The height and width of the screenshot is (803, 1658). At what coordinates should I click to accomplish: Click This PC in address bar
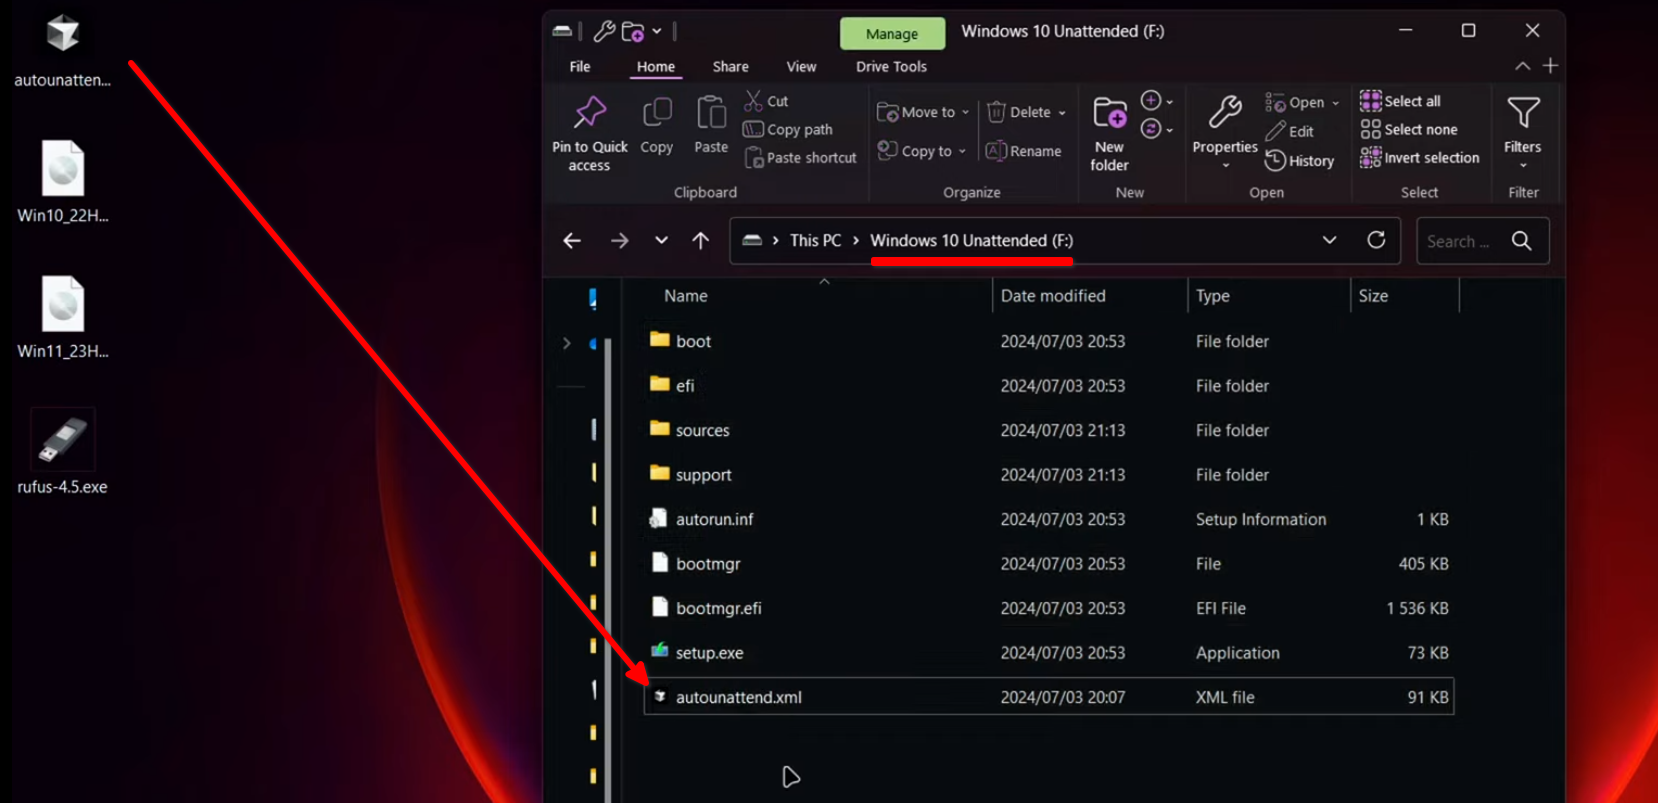815,241
